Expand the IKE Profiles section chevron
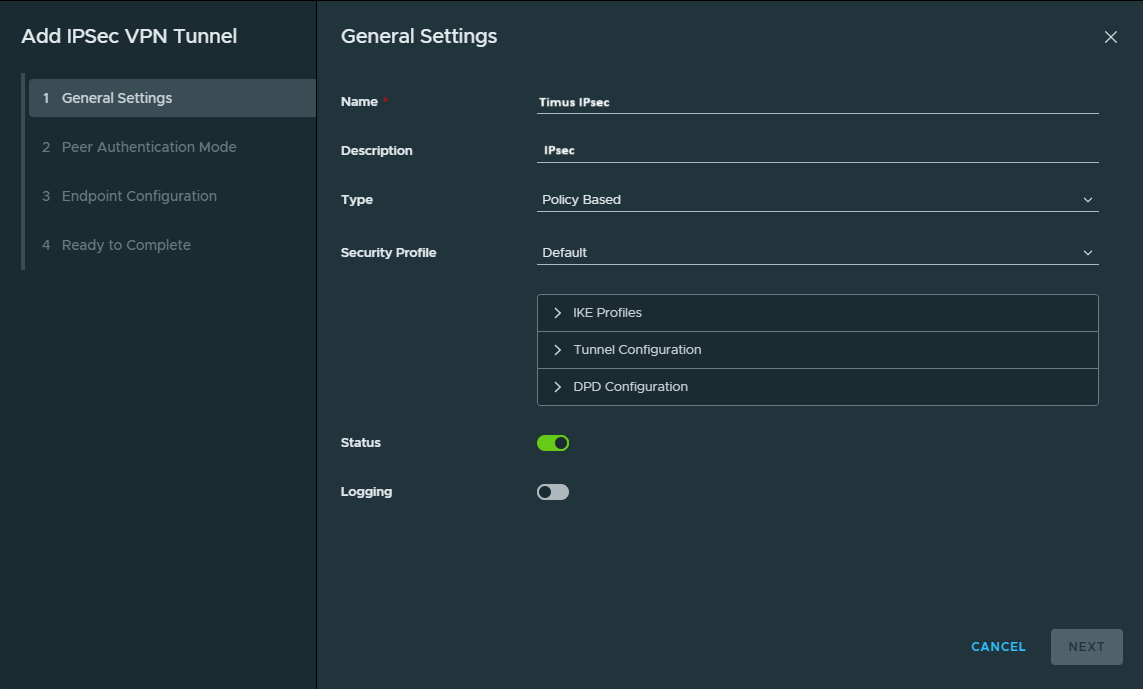The image size is (1143, 689). pyautogui.click(x=558, y=313)
